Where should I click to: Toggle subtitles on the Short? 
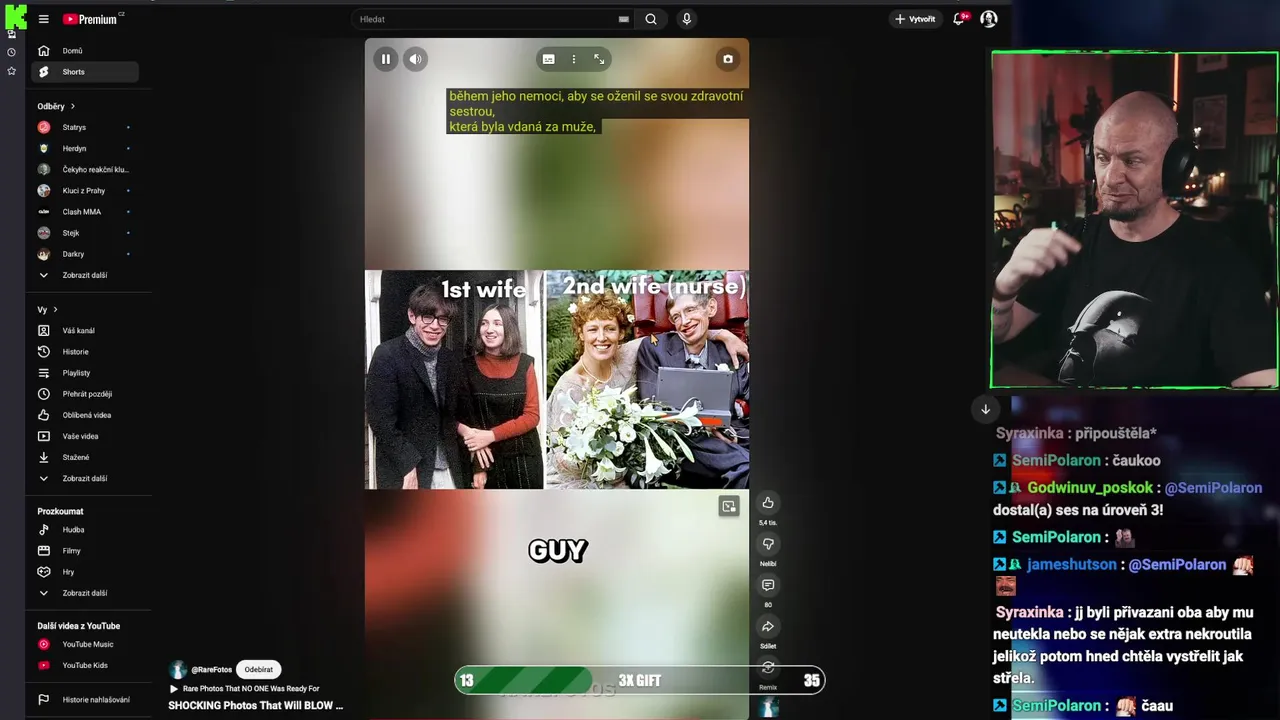(548, 59)
